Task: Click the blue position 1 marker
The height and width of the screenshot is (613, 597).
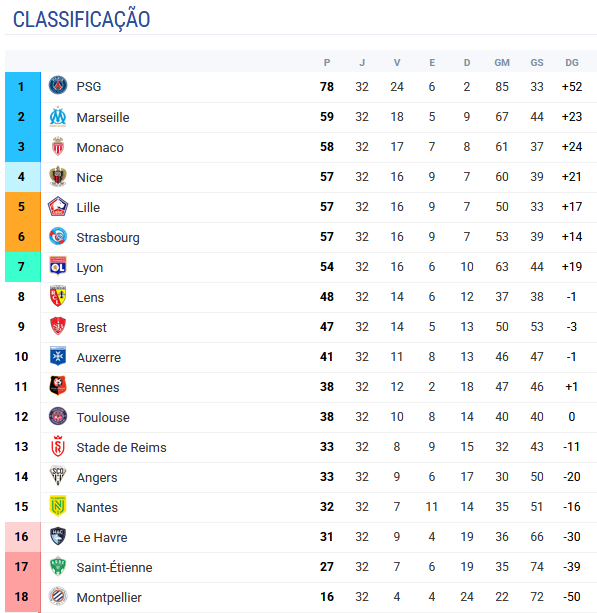Action: [23, 87]
